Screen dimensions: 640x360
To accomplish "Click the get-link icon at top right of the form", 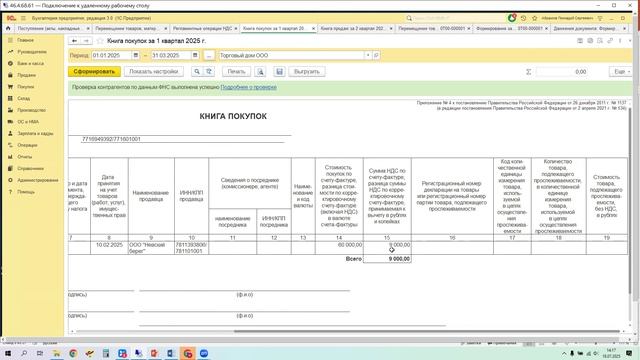I will 610,41.
